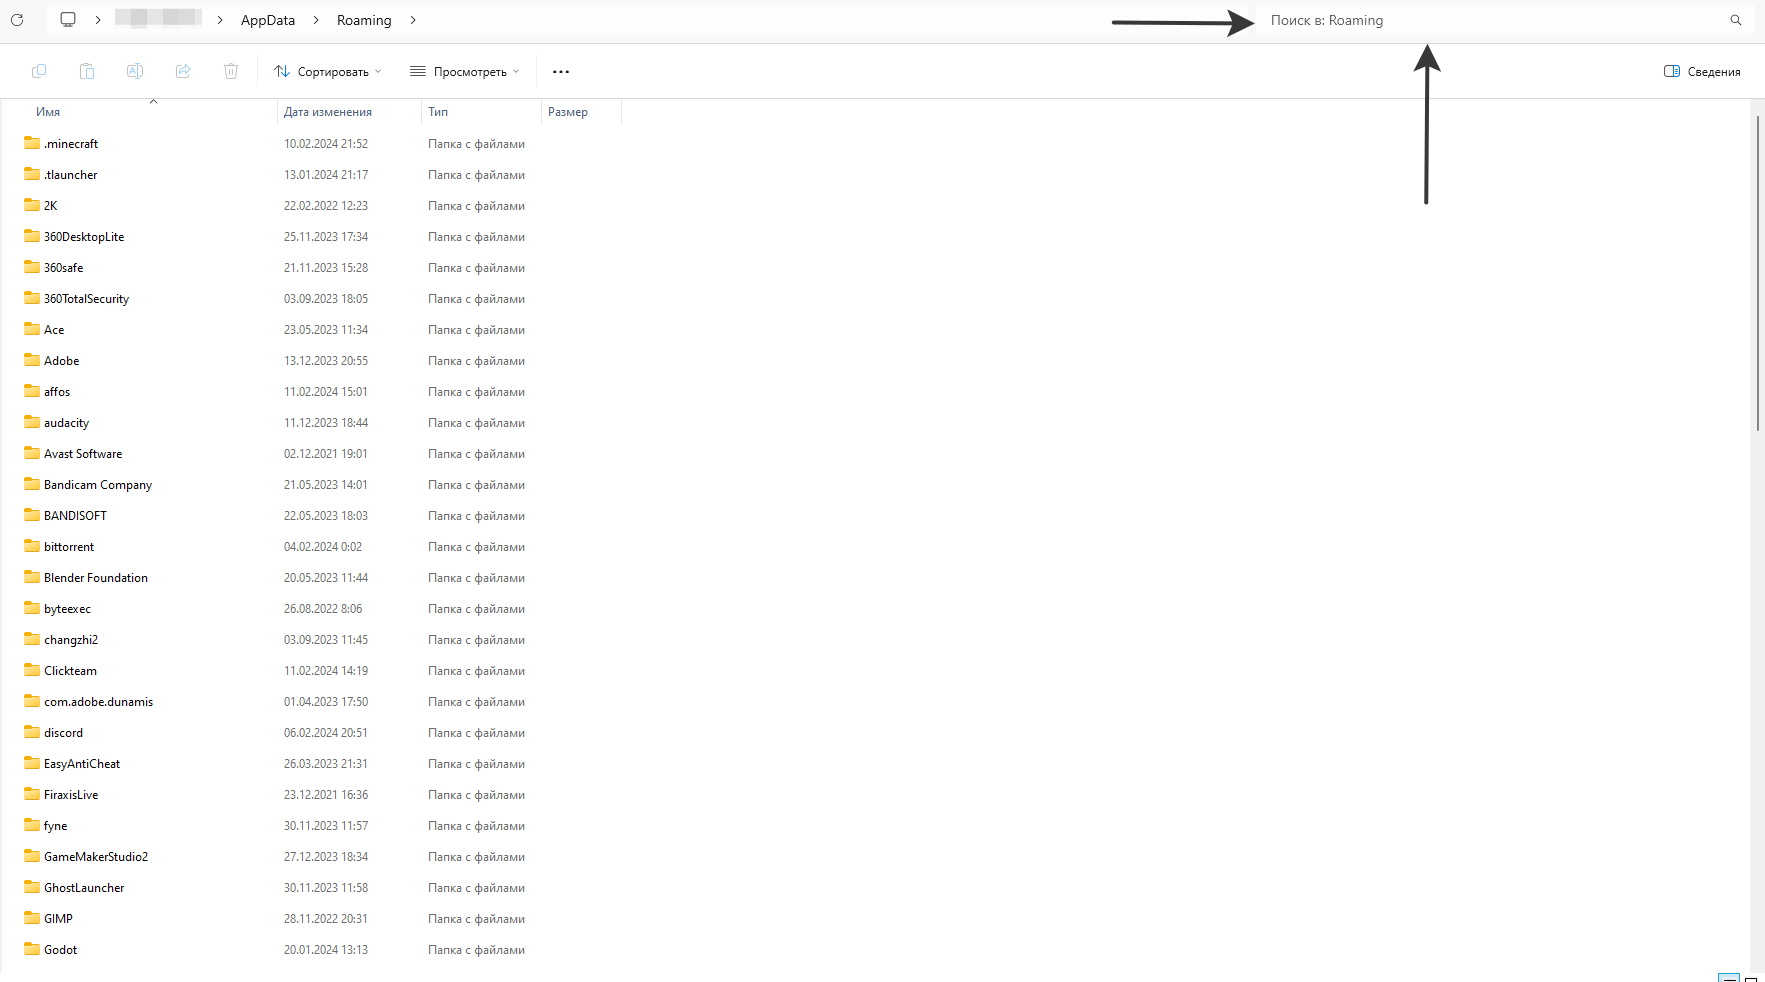
Task: Select the 2K folder icon
Action: 32,205
